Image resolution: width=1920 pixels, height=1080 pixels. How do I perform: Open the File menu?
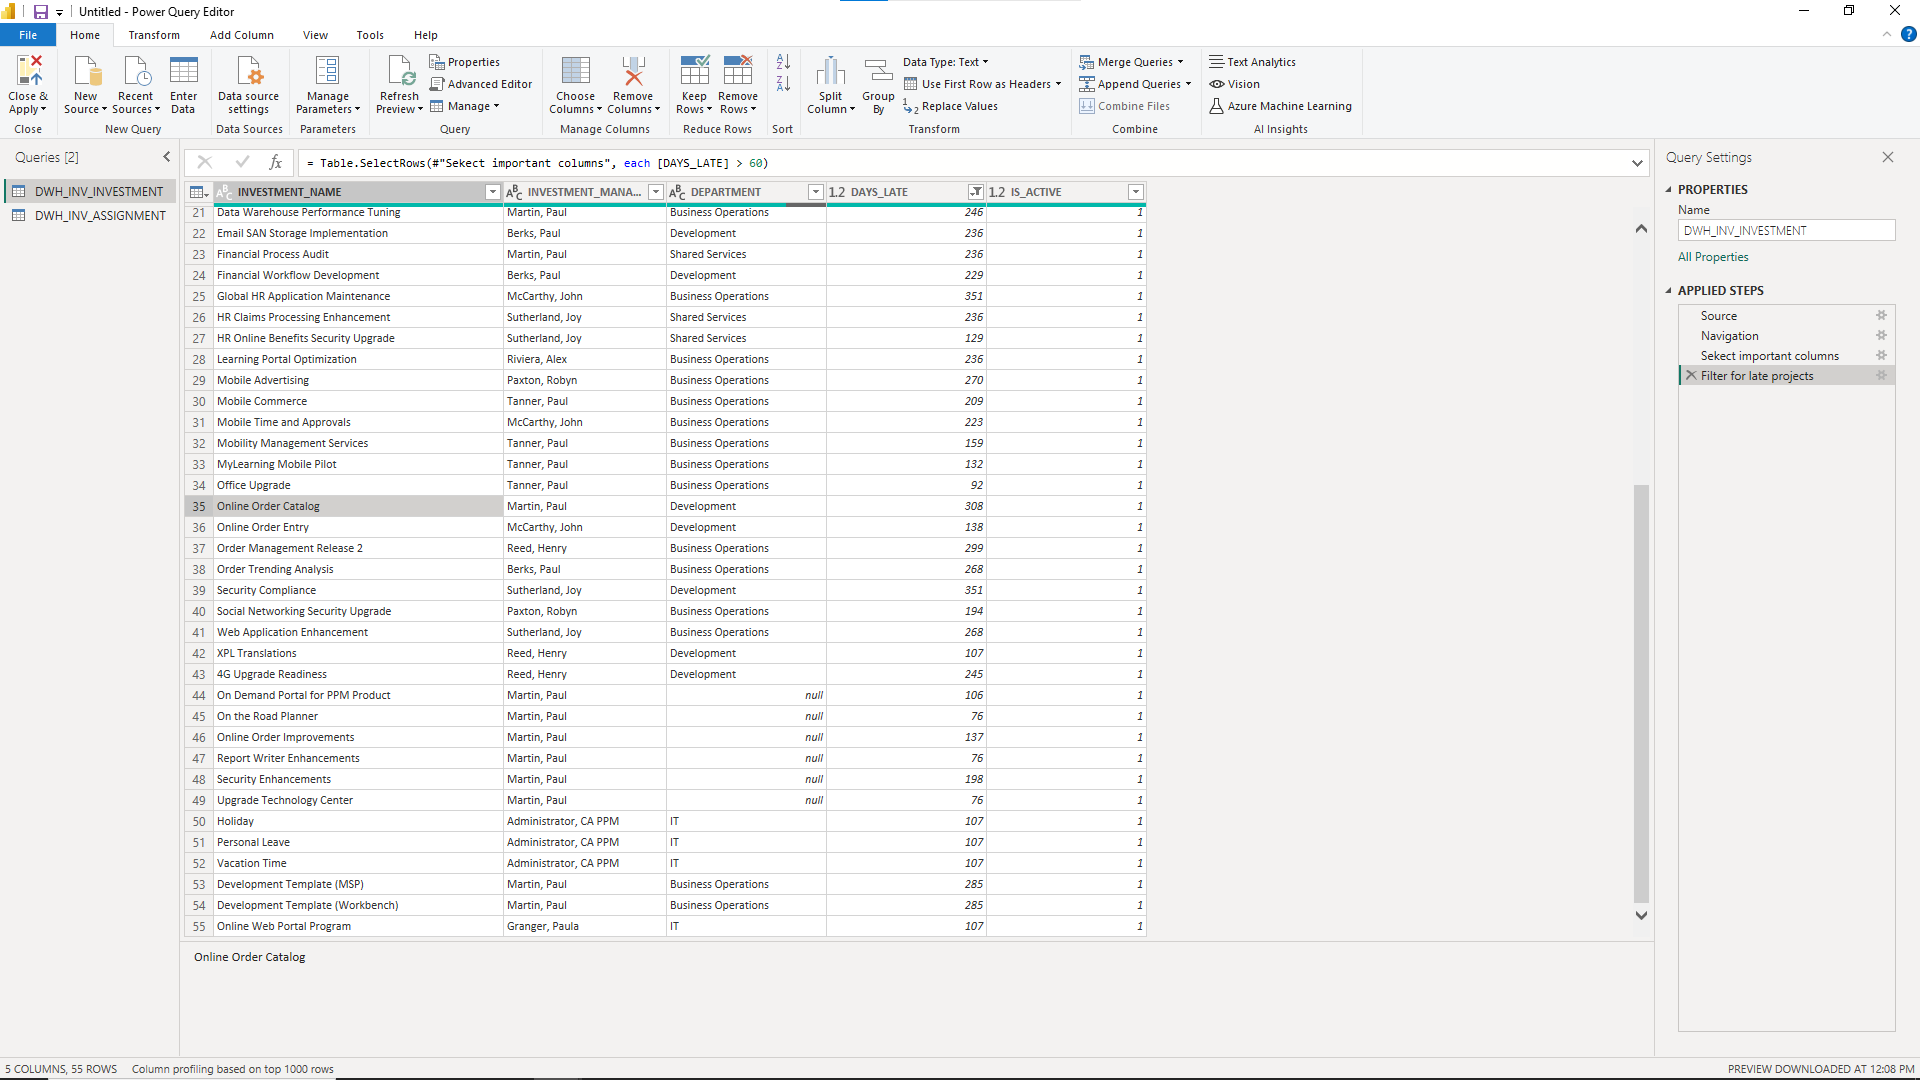click(x=28, y=35)
